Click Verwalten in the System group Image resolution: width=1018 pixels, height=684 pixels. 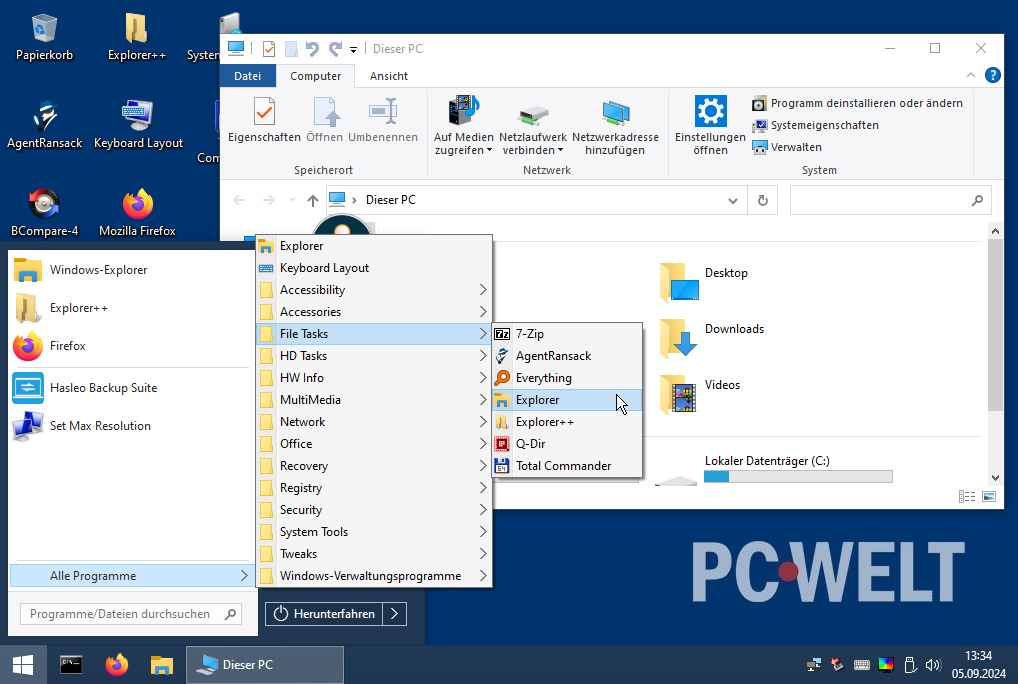coord(788,147)
